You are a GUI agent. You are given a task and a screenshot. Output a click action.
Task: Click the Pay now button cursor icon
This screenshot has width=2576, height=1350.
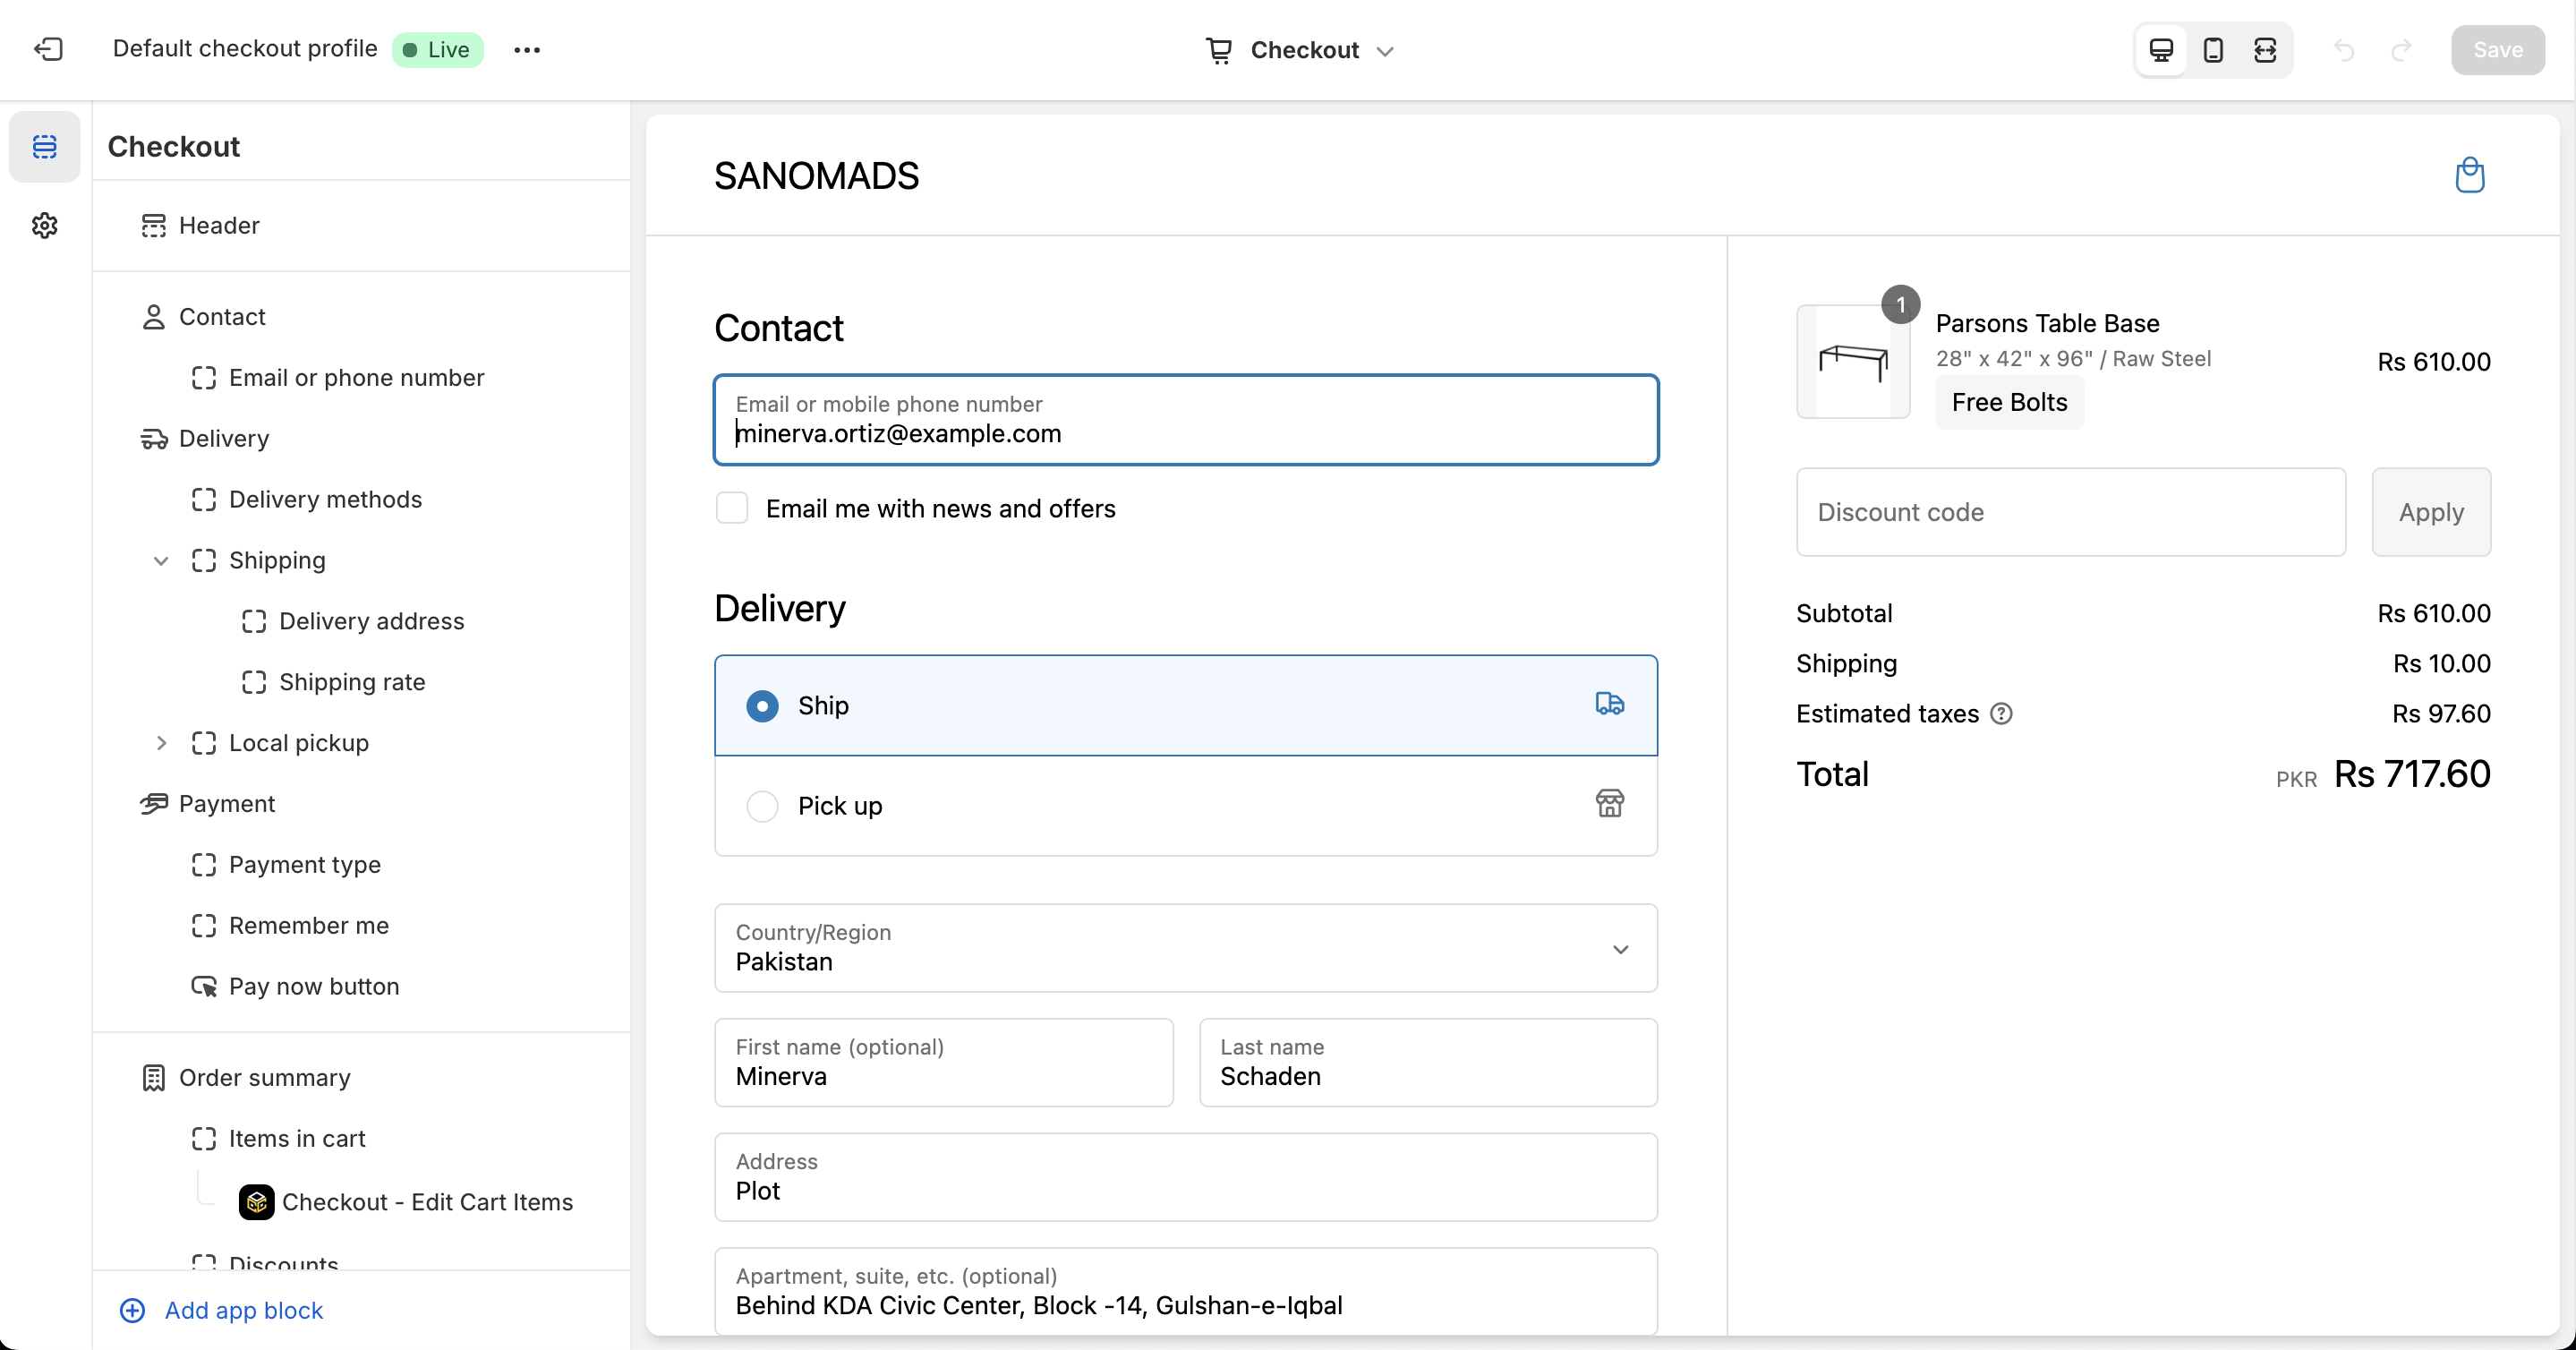tap(204, 987)
